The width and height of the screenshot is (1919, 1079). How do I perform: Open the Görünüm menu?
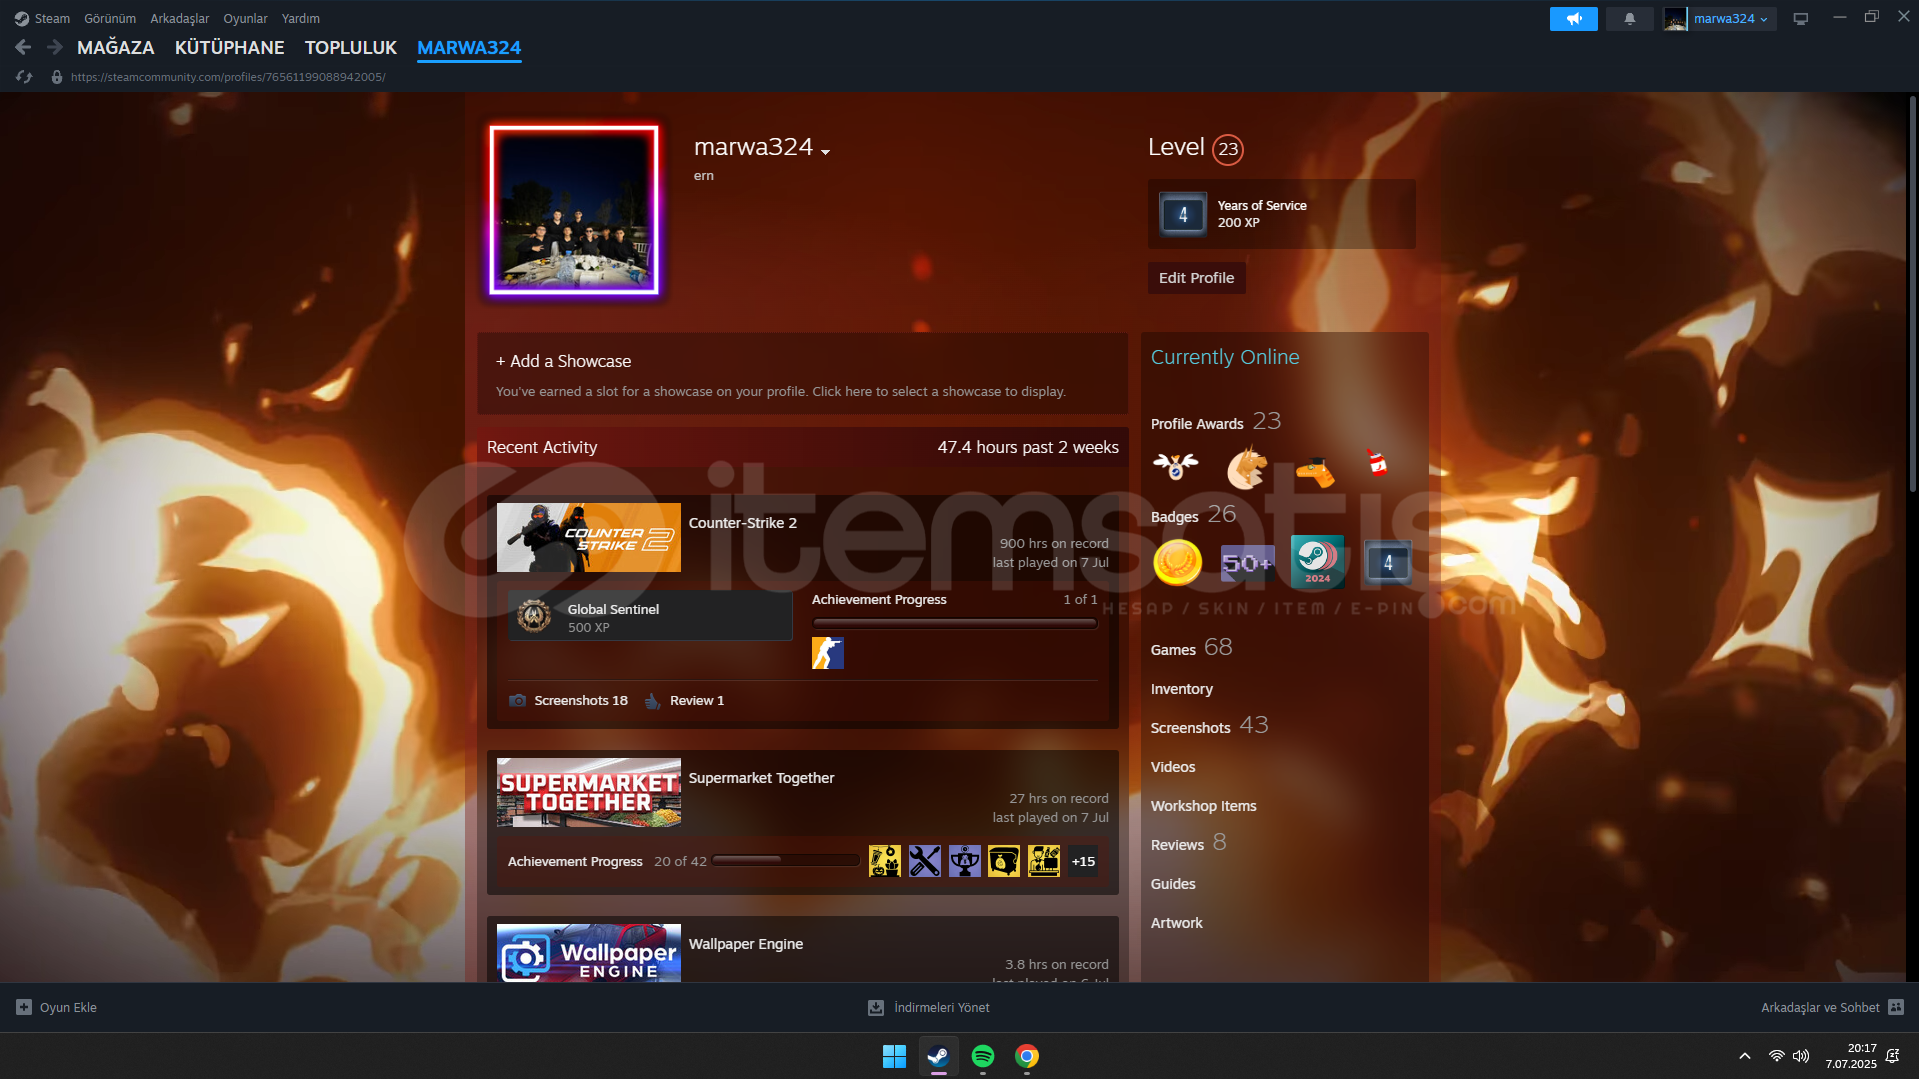(x=110, y=18)
